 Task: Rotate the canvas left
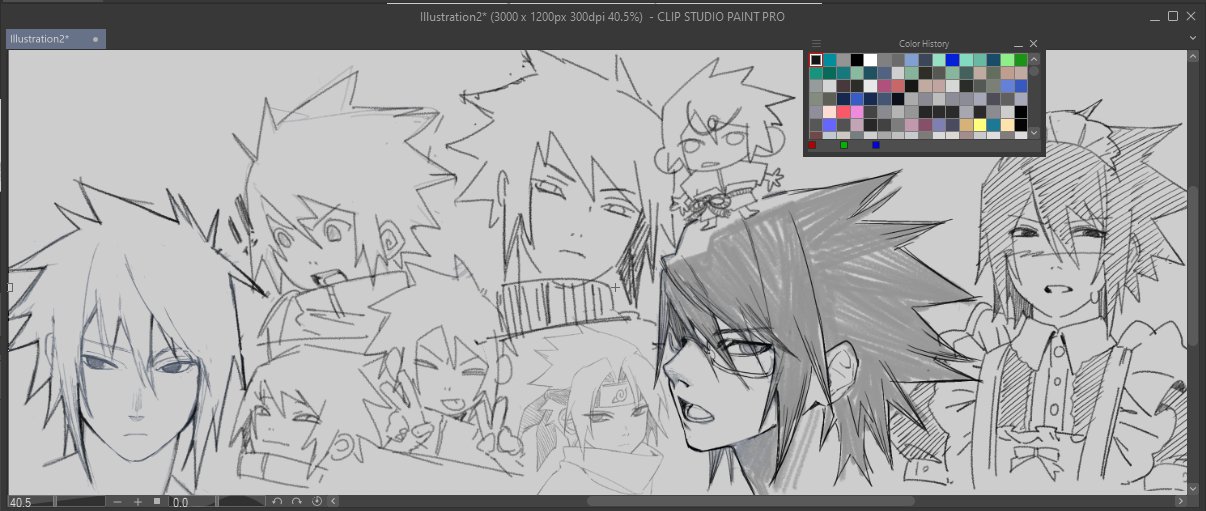click(x=277, y=502)
